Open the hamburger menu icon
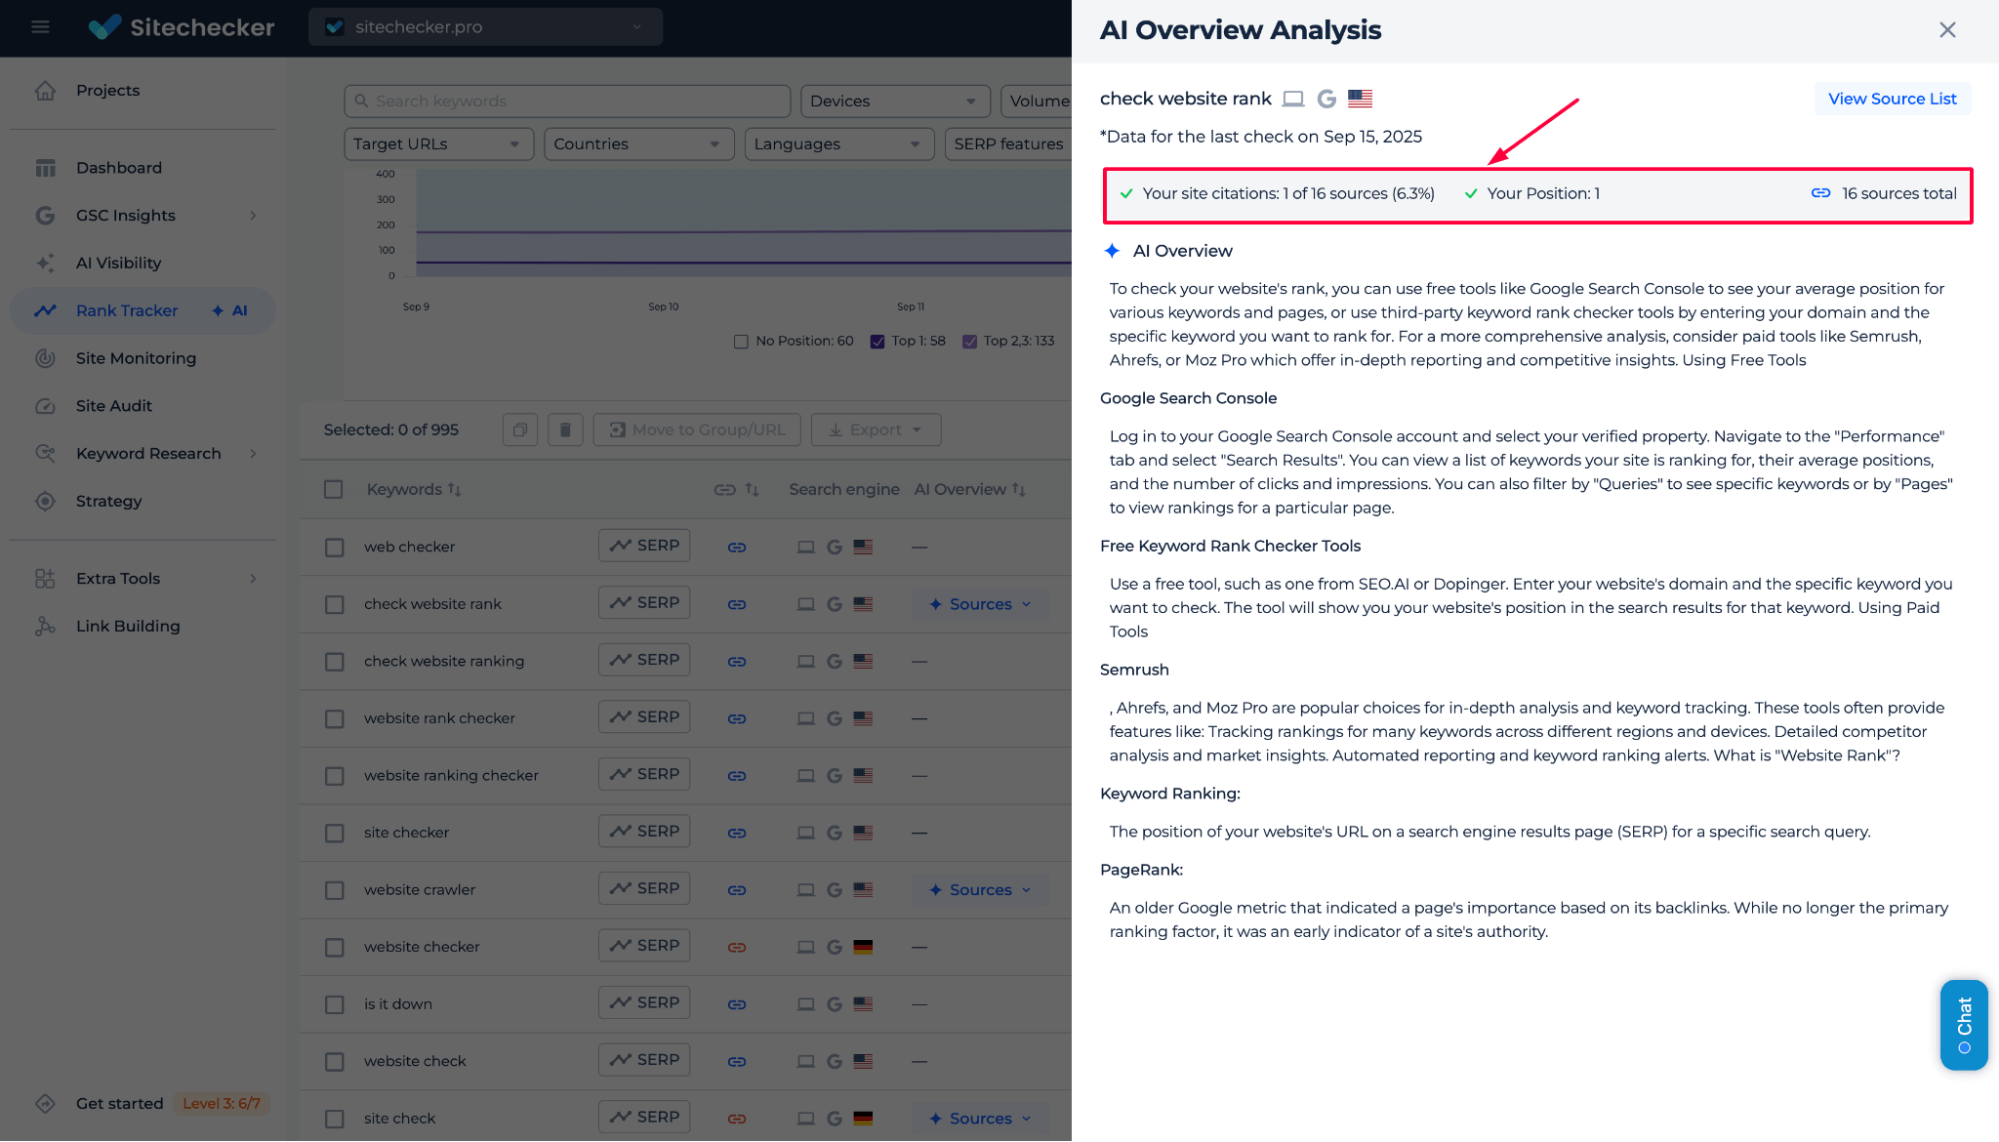This screenshot has height=1142, width=1999. click(40, 27)
